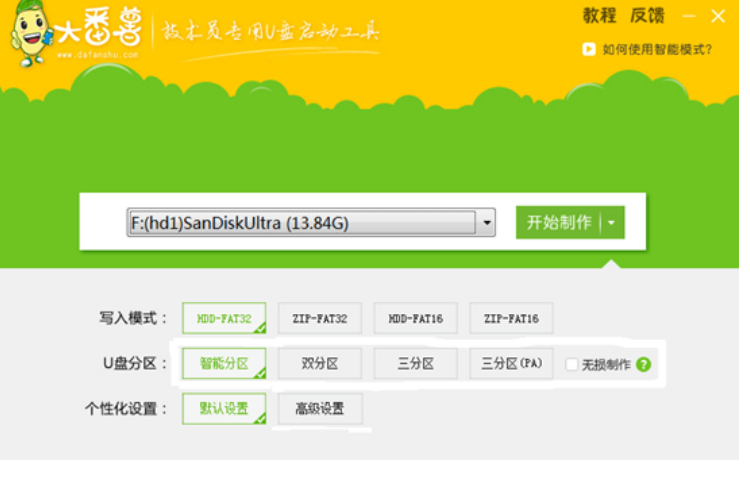Close the 大番薯 window

718,16
